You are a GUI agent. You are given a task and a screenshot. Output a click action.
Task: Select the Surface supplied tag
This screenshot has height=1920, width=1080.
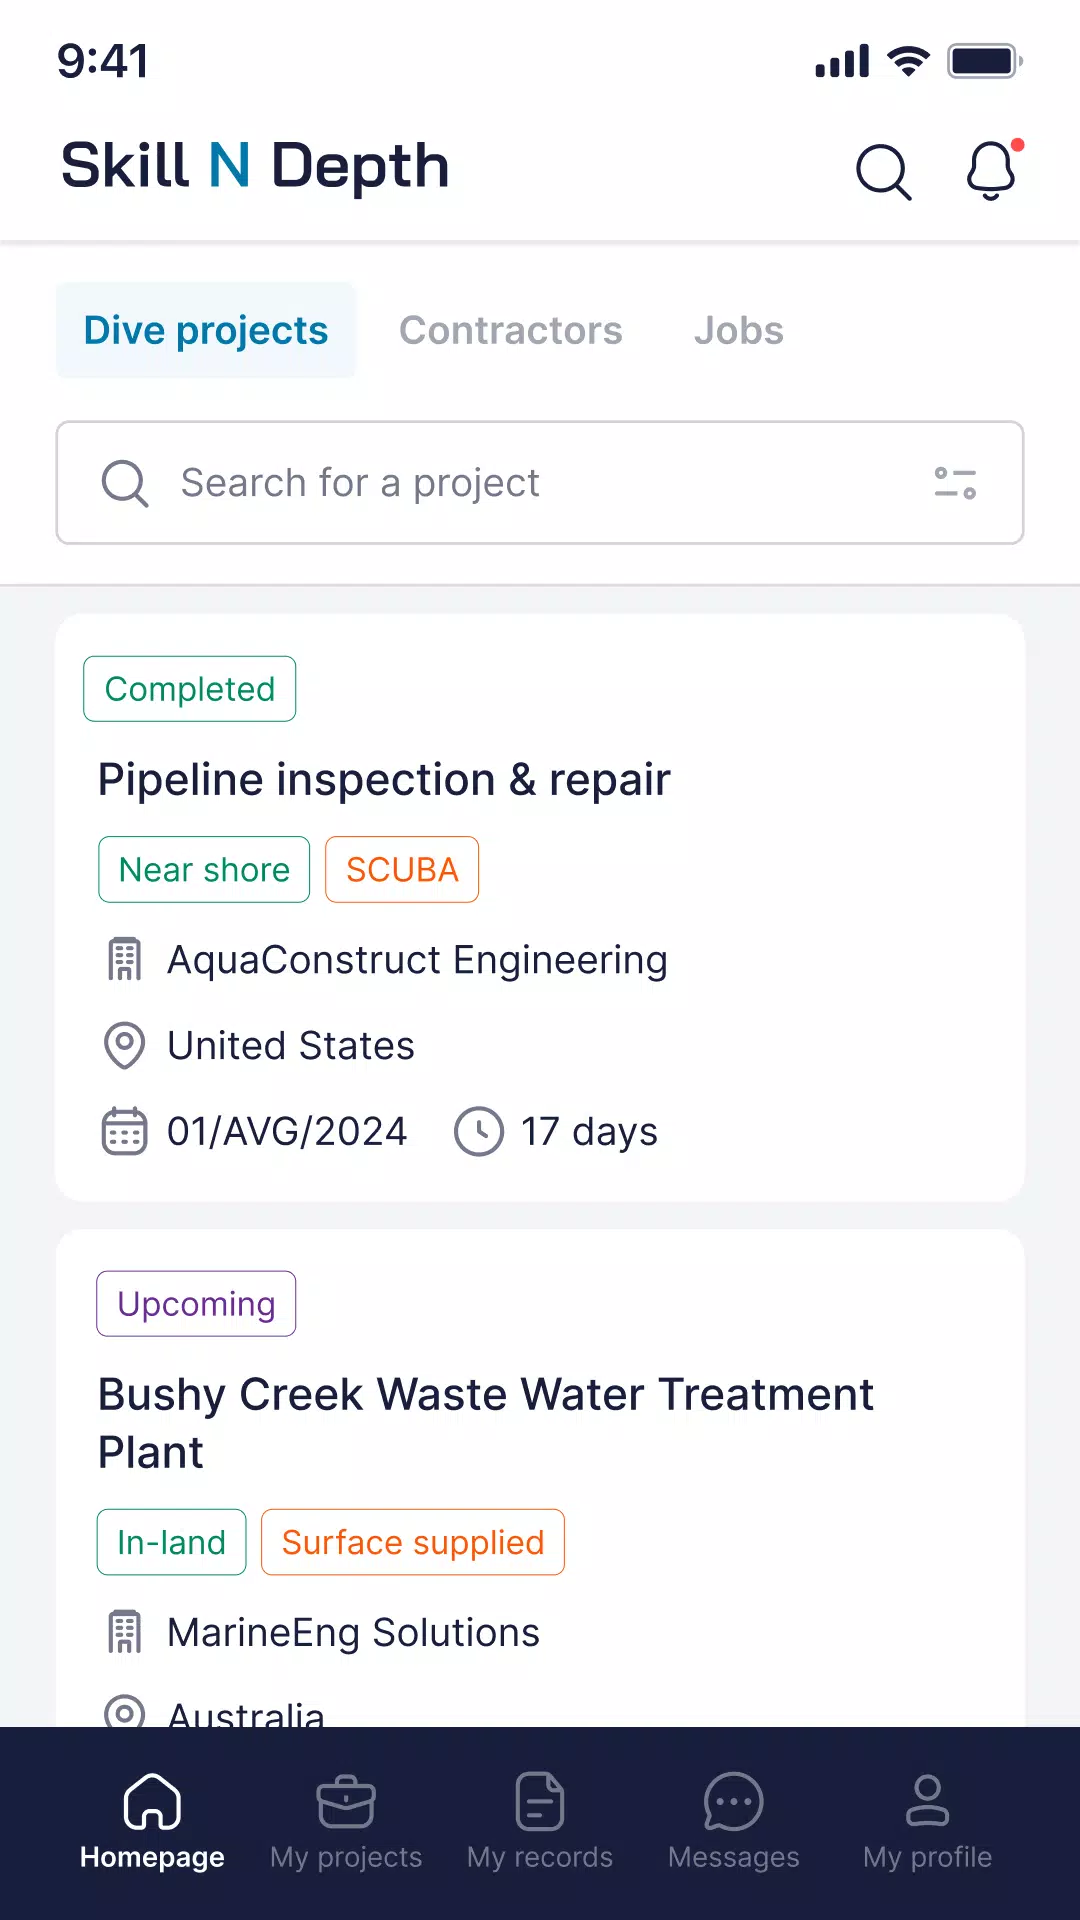[x=413, y=1542]
